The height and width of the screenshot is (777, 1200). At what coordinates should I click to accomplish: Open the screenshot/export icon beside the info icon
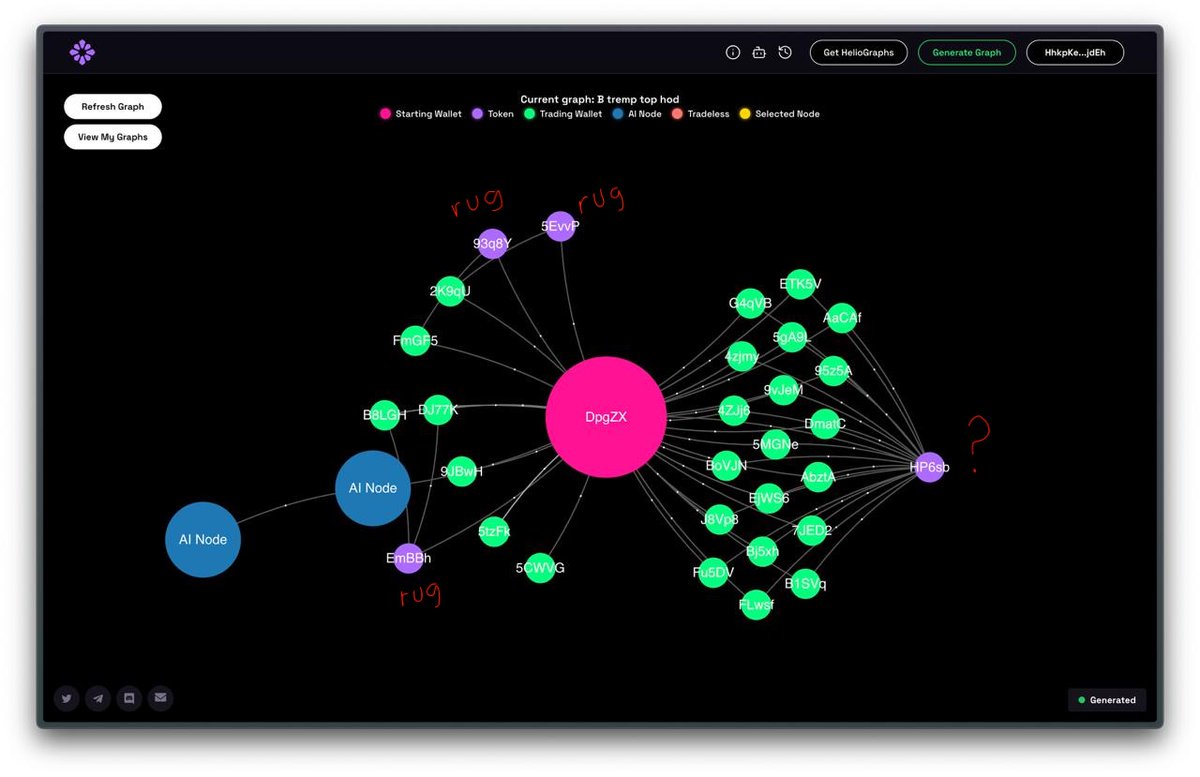(x=759, y=52)
